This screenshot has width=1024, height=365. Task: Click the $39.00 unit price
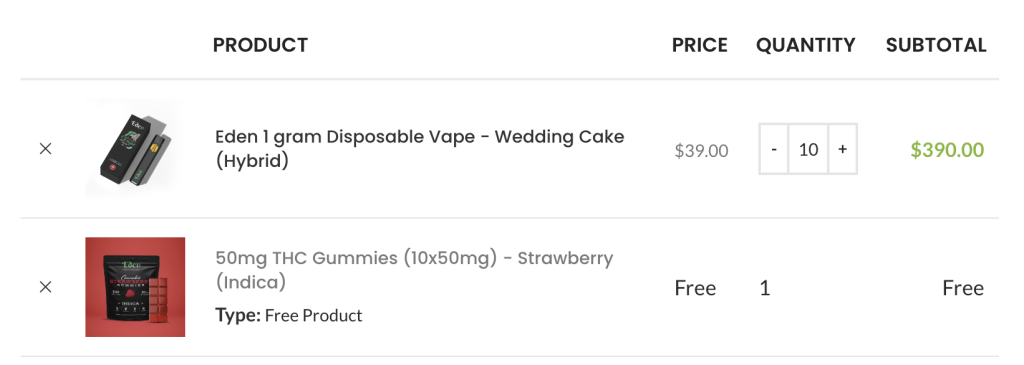tap(701, 151)
